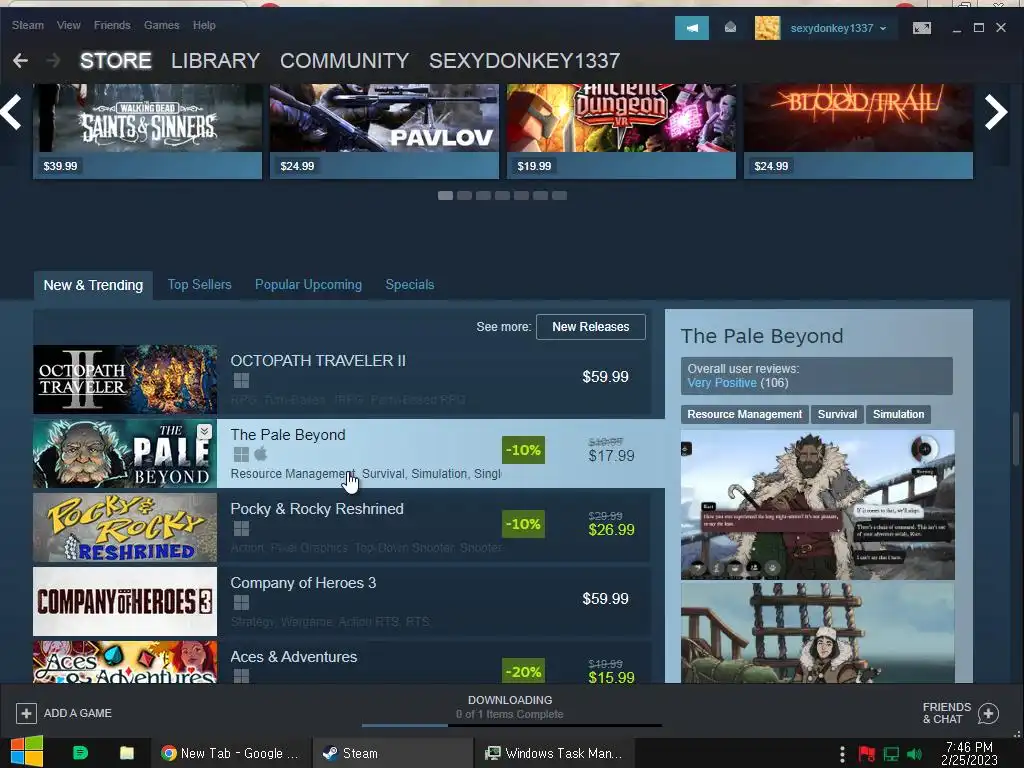1024x768 pixels.
Task: Select first carousel page dot
Action: 445,195
